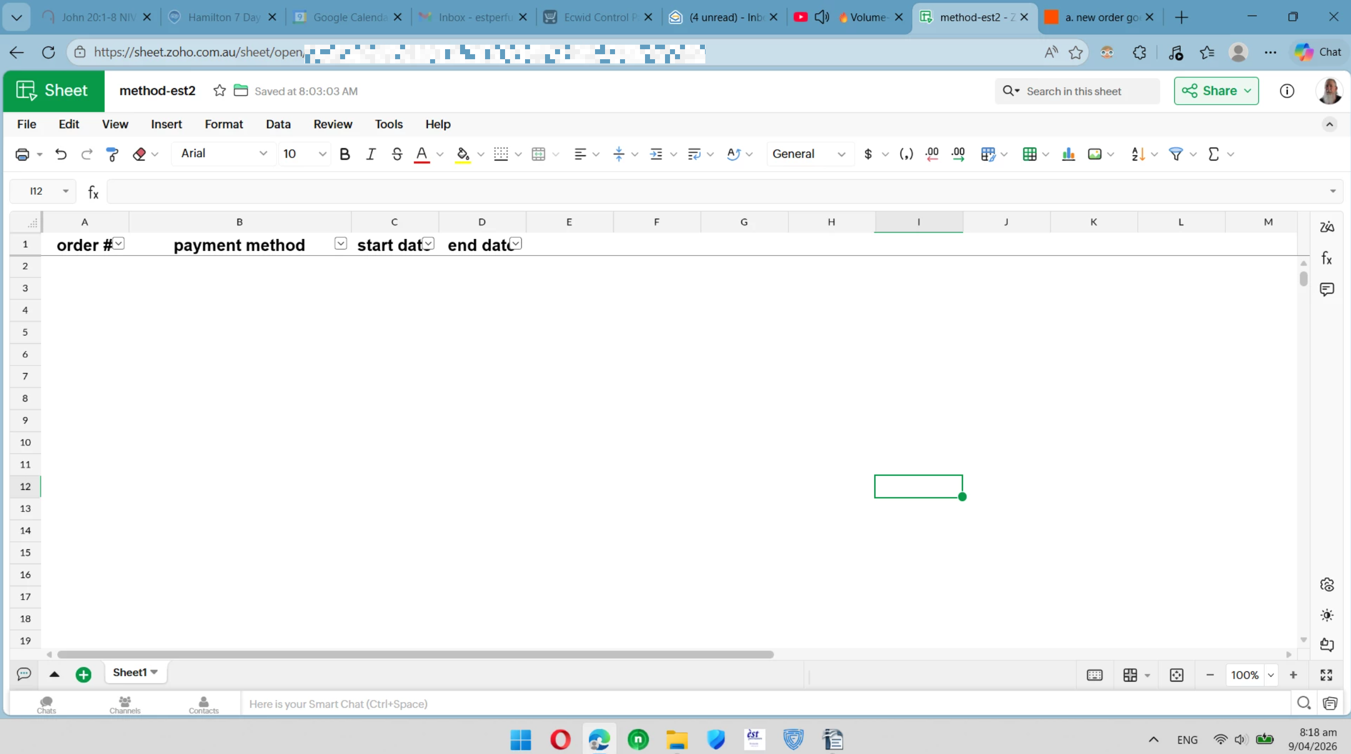Open Windows Start menu

(x=521, y=740)
